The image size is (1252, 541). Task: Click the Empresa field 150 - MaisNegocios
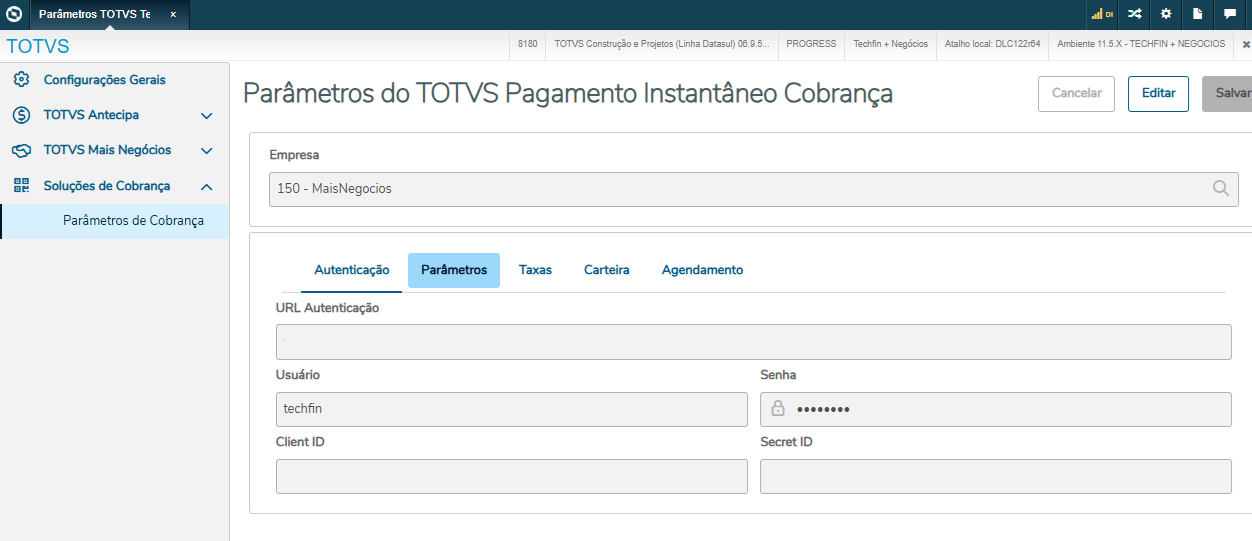[x=754, y=188]
